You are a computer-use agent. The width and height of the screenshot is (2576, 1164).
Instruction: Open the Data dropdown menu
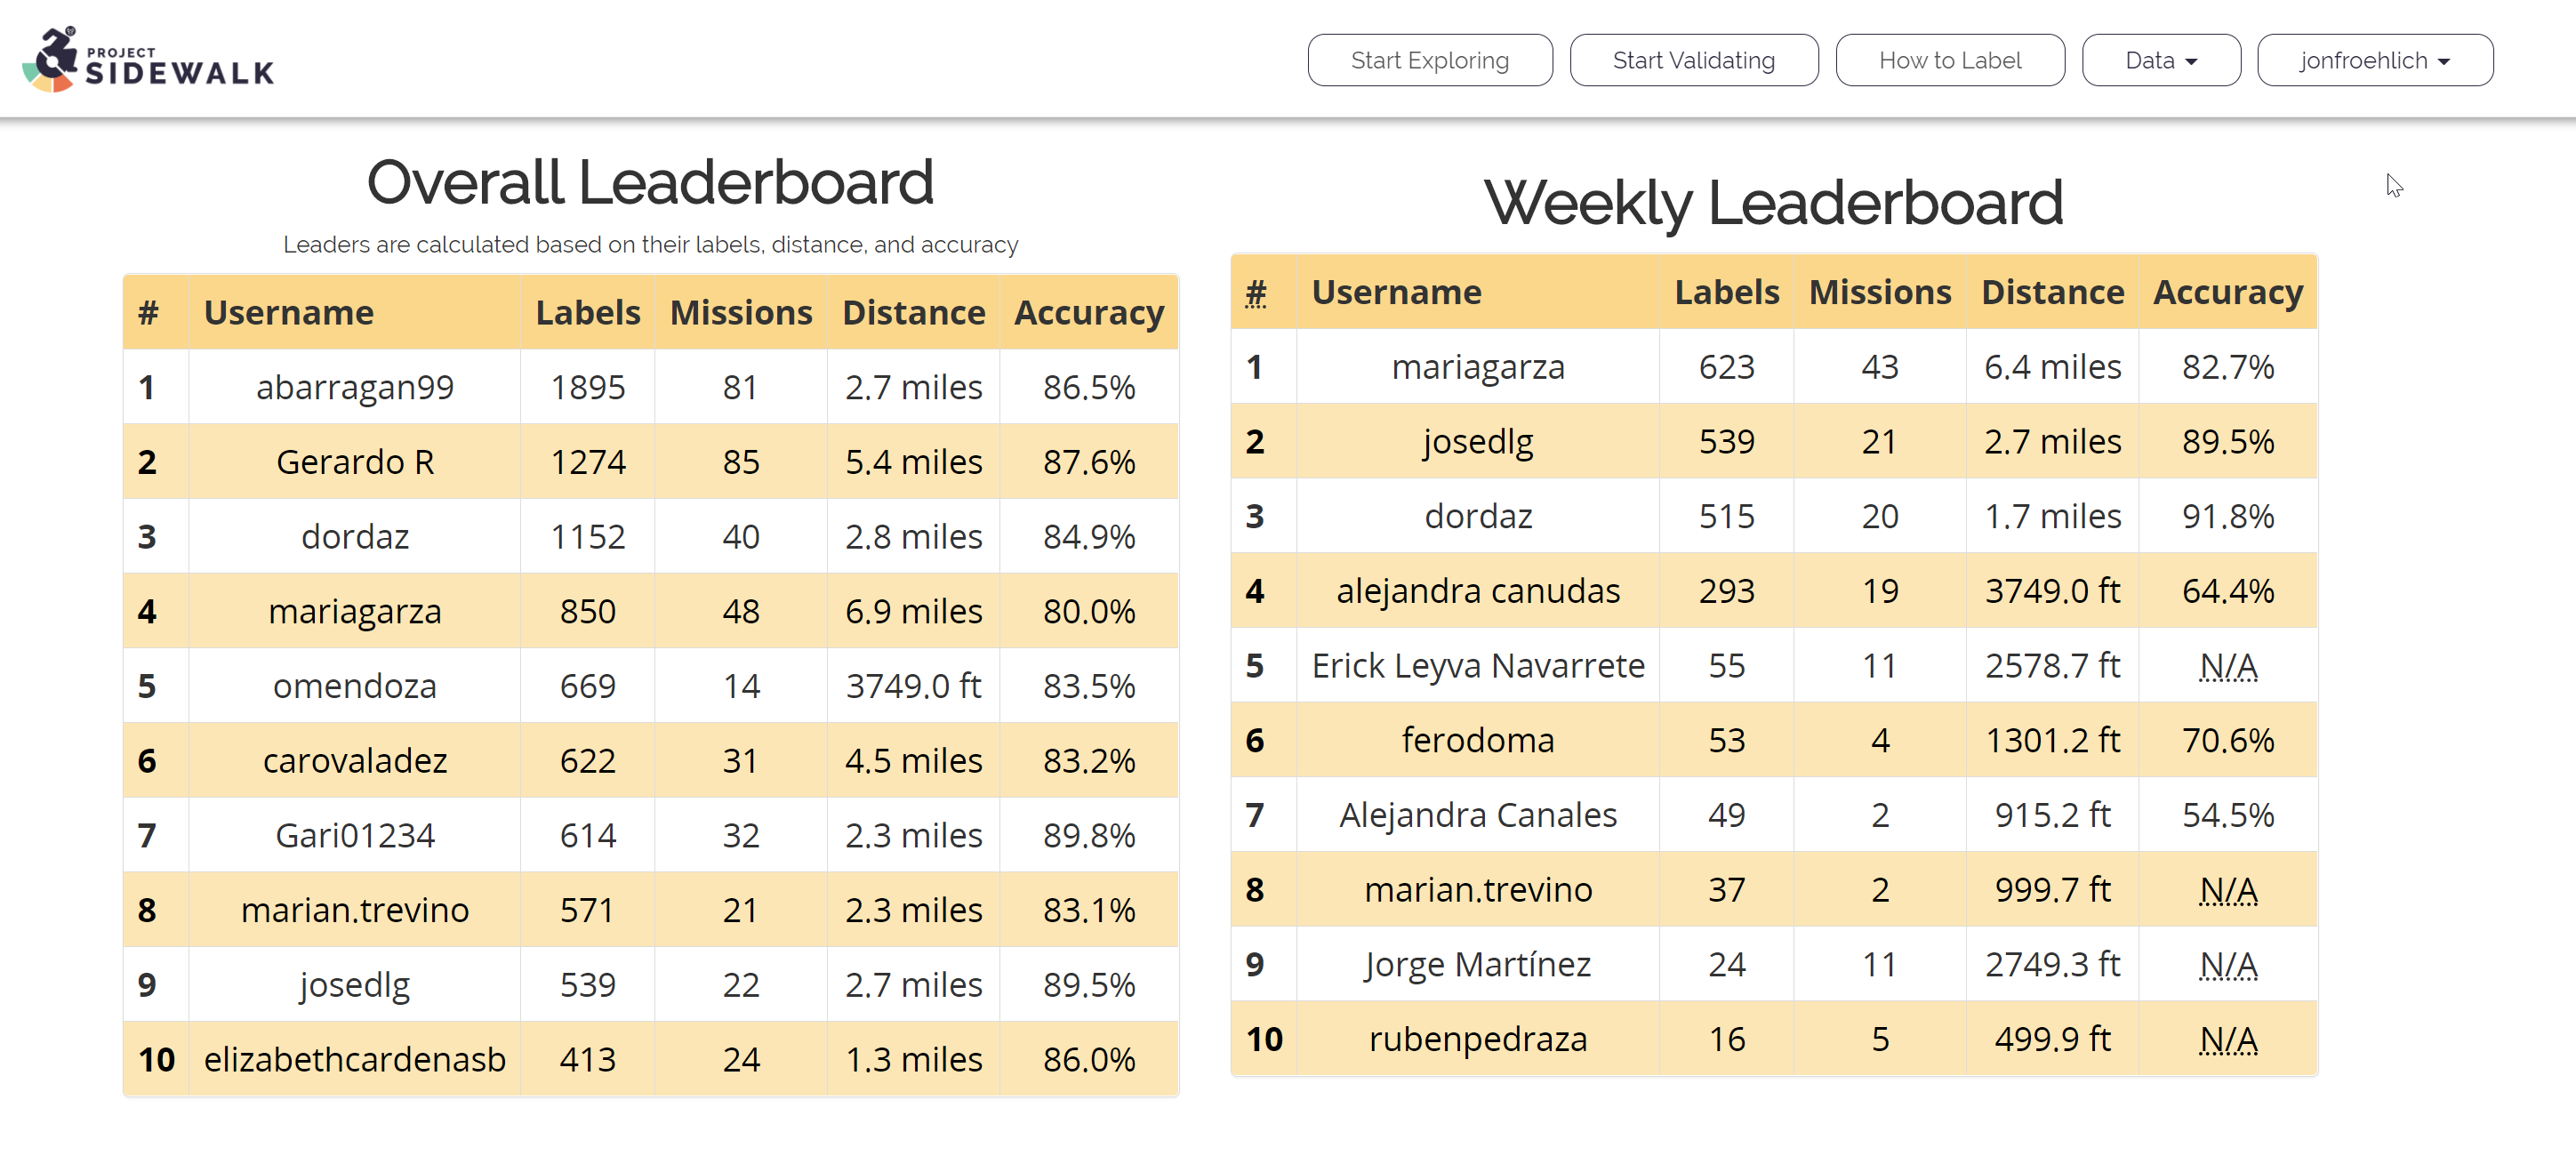pos(2160,59)
